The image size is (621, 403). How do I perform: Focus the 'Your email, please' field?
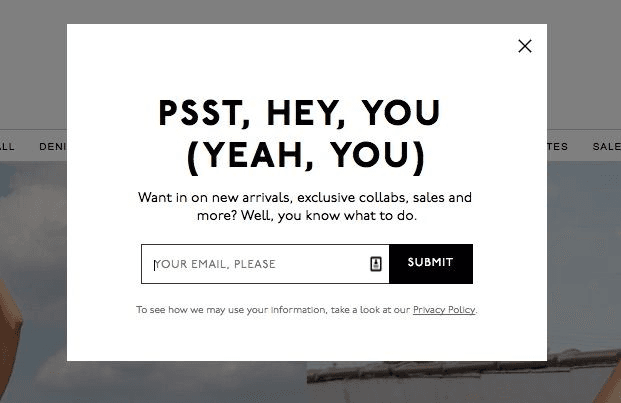pos(265,264)
